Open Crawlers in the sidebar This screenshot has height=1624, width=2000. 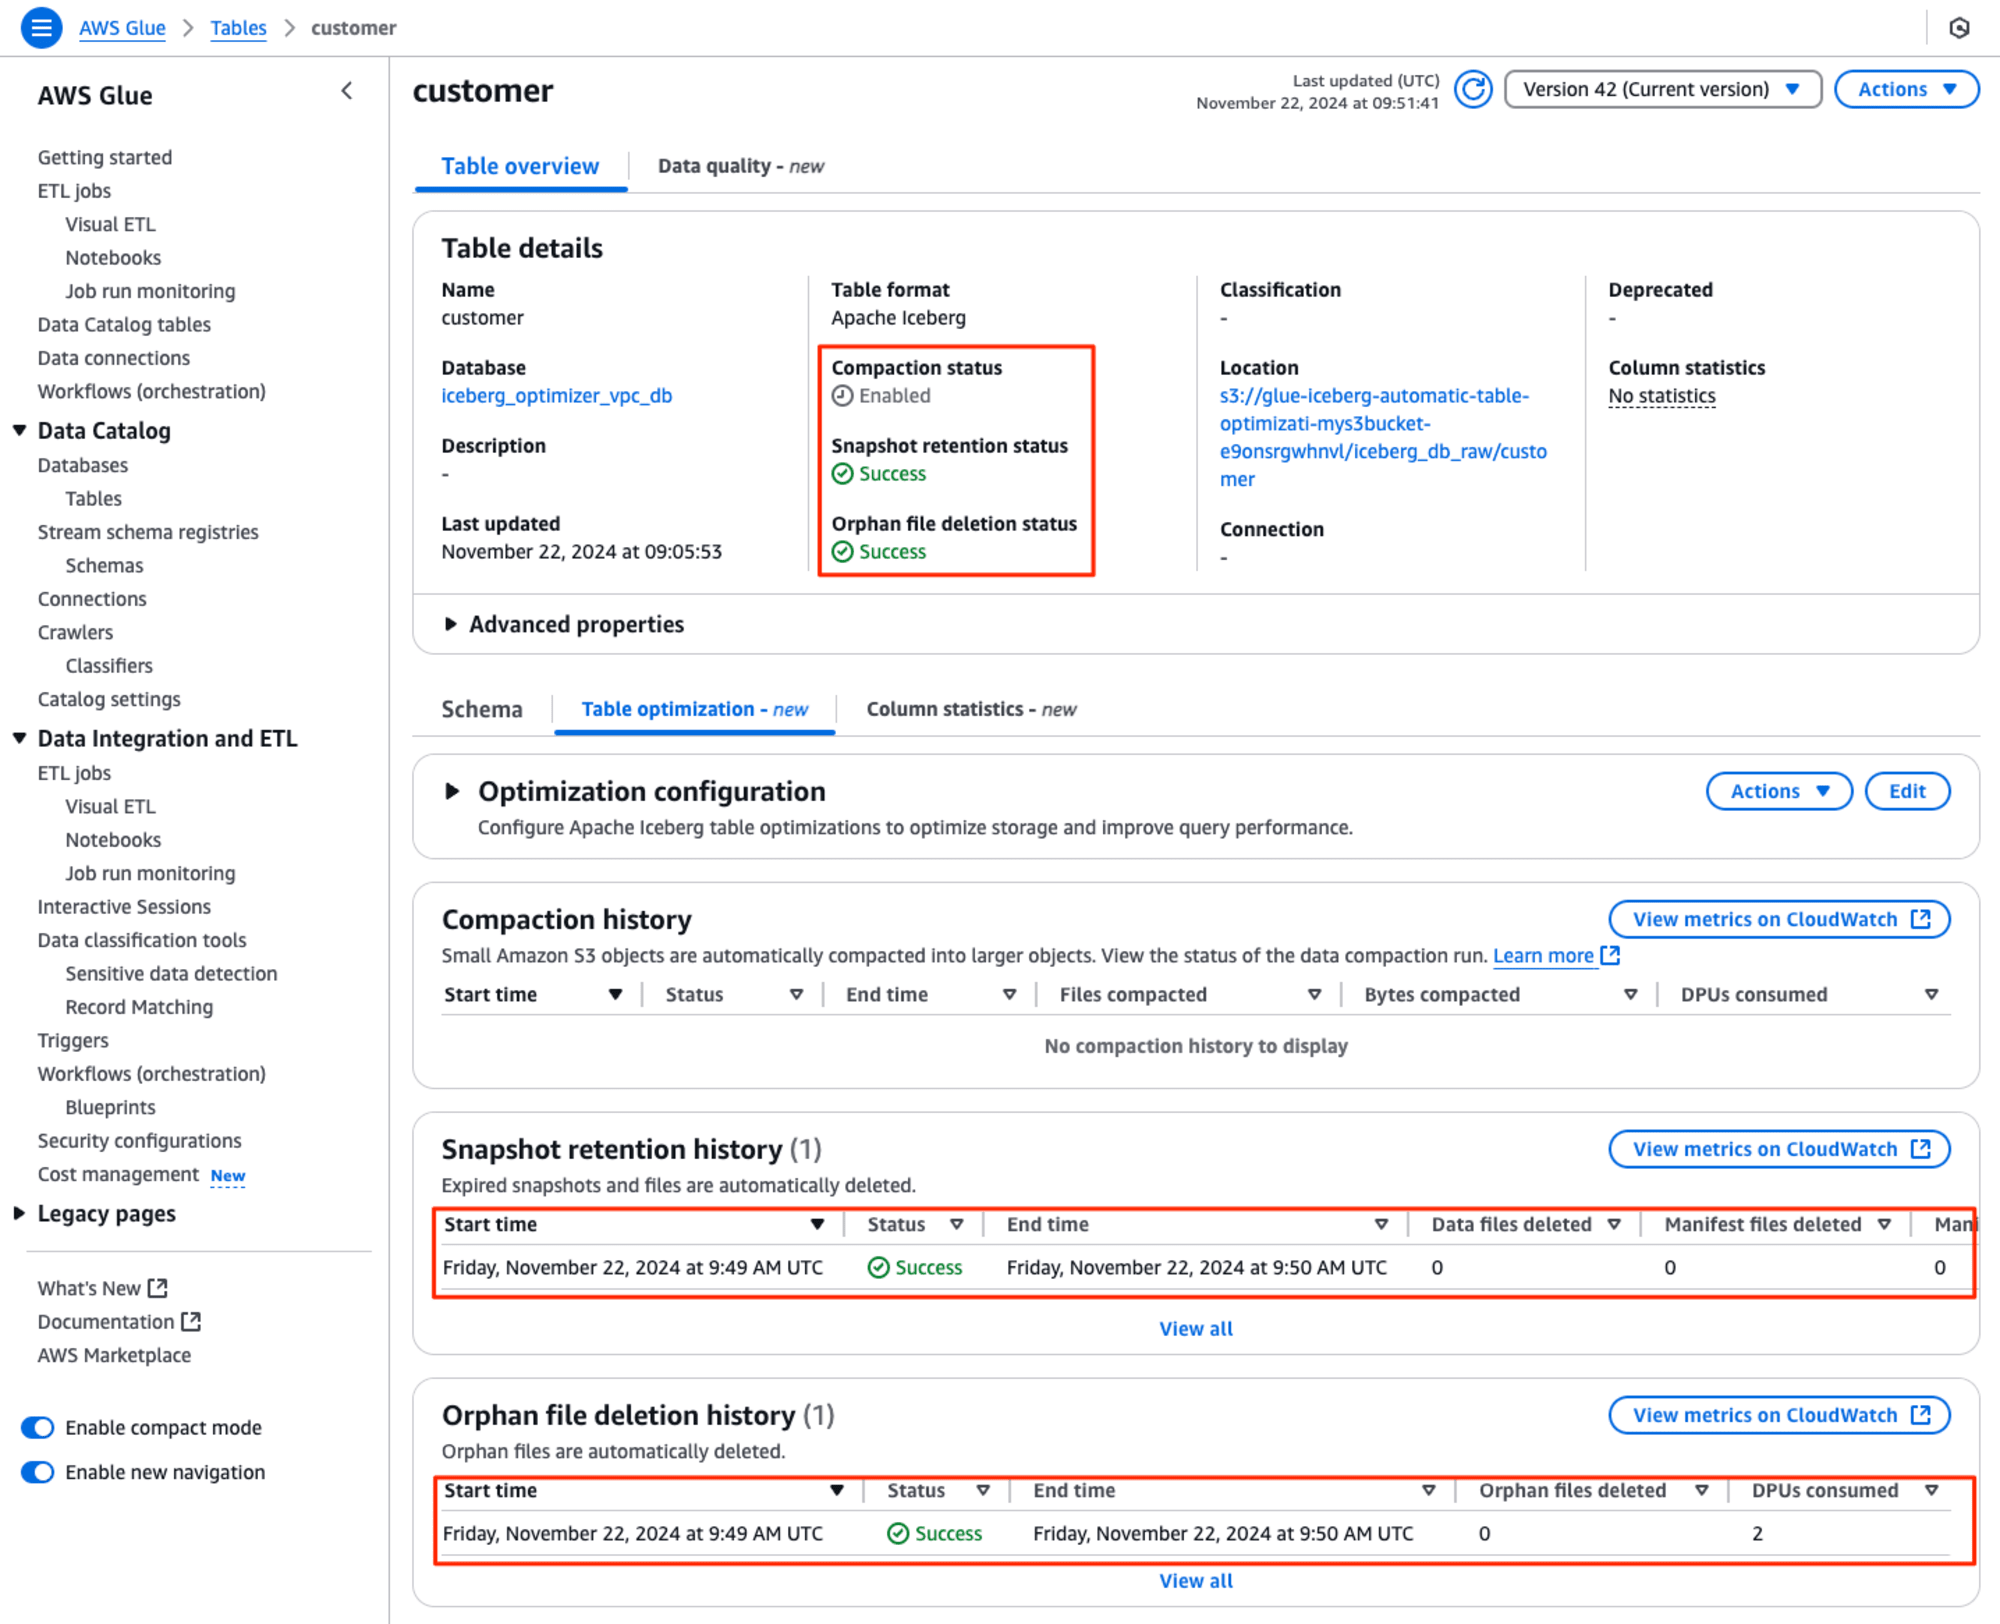(75, 632)
